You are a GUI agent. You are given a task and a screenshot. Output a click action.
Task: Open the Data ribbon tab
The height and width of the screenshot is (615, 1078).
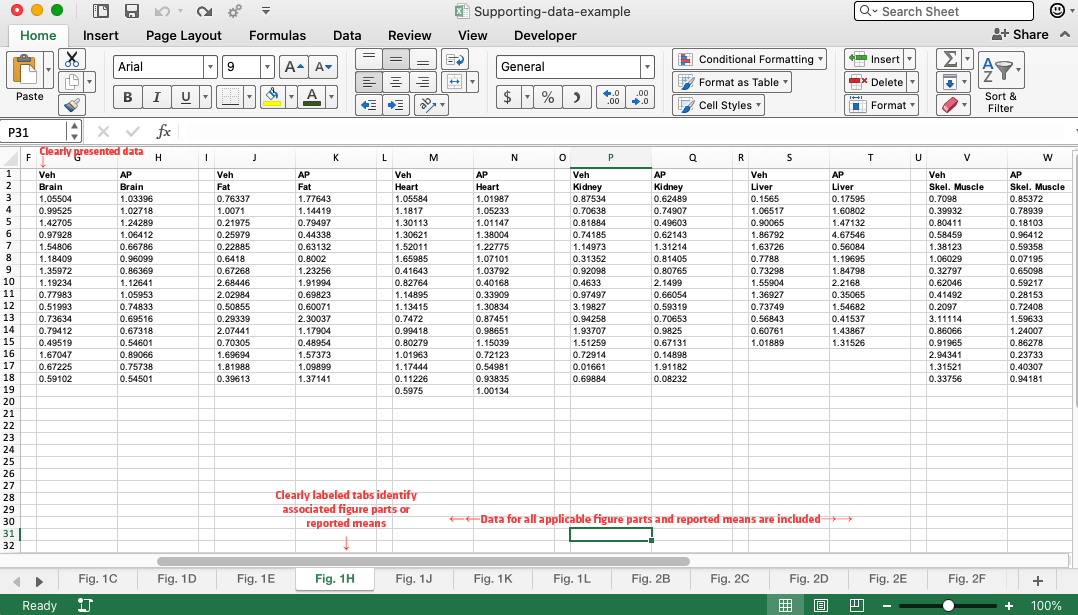[347, 35]
